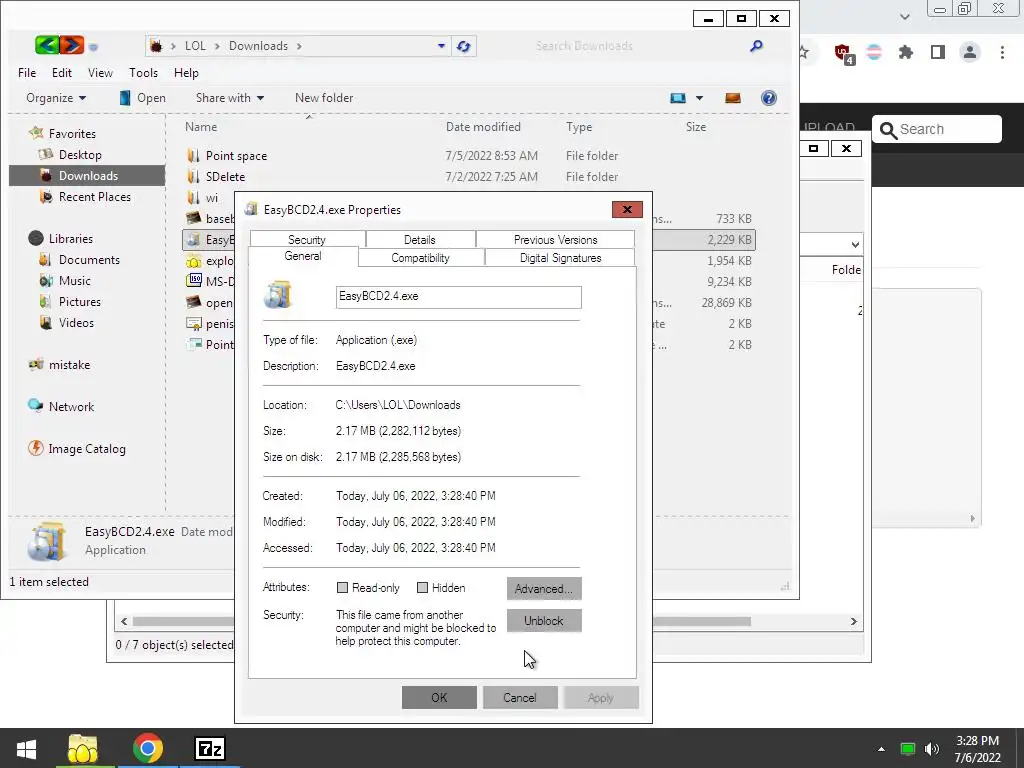Viewport: 1024px width, 768px height.
Task: Open view options dropdown arrow
Action: point(699,98)
